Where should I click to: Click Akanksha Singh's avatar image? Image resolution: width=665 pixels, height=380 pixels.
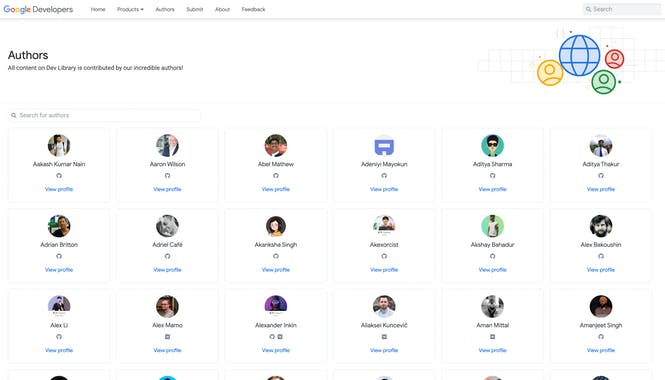(x=276, y=226)
